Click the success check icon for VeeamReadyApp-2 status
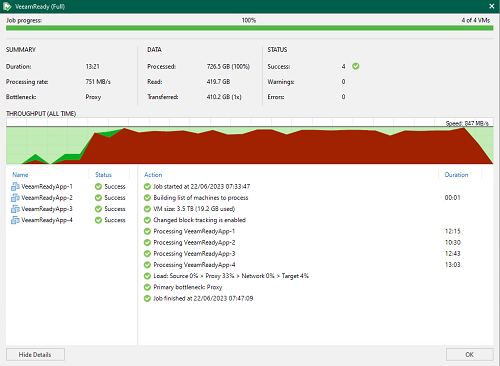 click(98, 198)
